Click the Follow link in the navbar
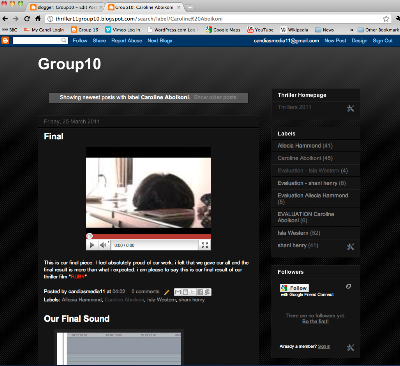 [80, 41]
